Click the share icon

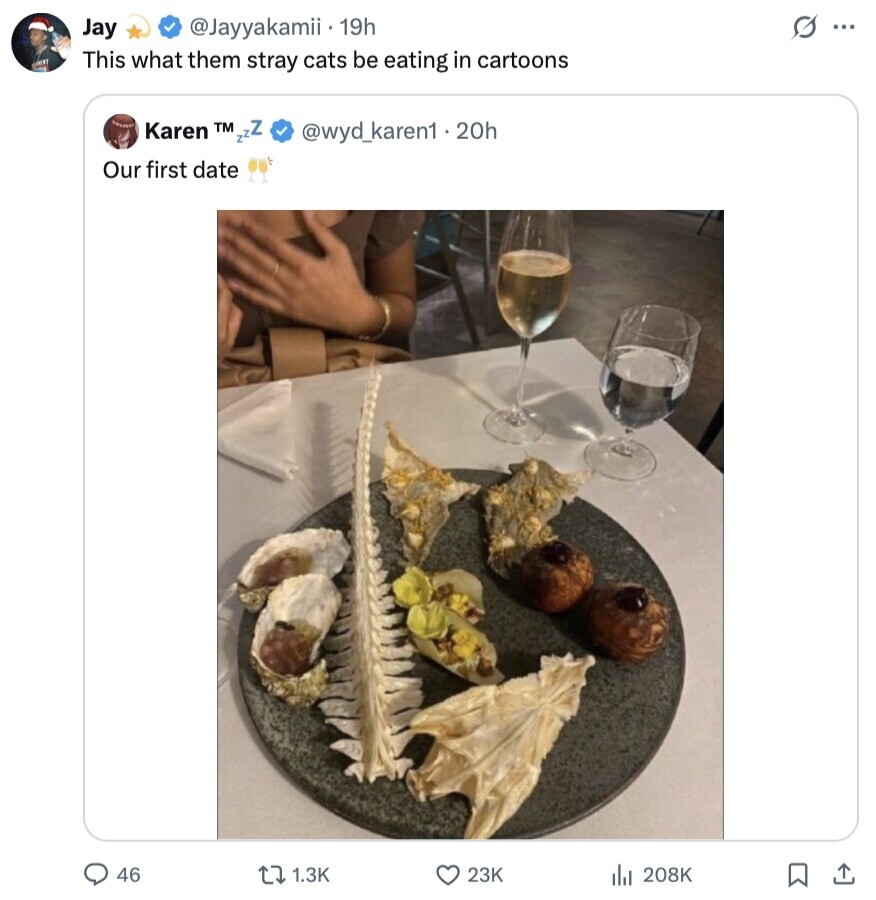coord(844,875)
